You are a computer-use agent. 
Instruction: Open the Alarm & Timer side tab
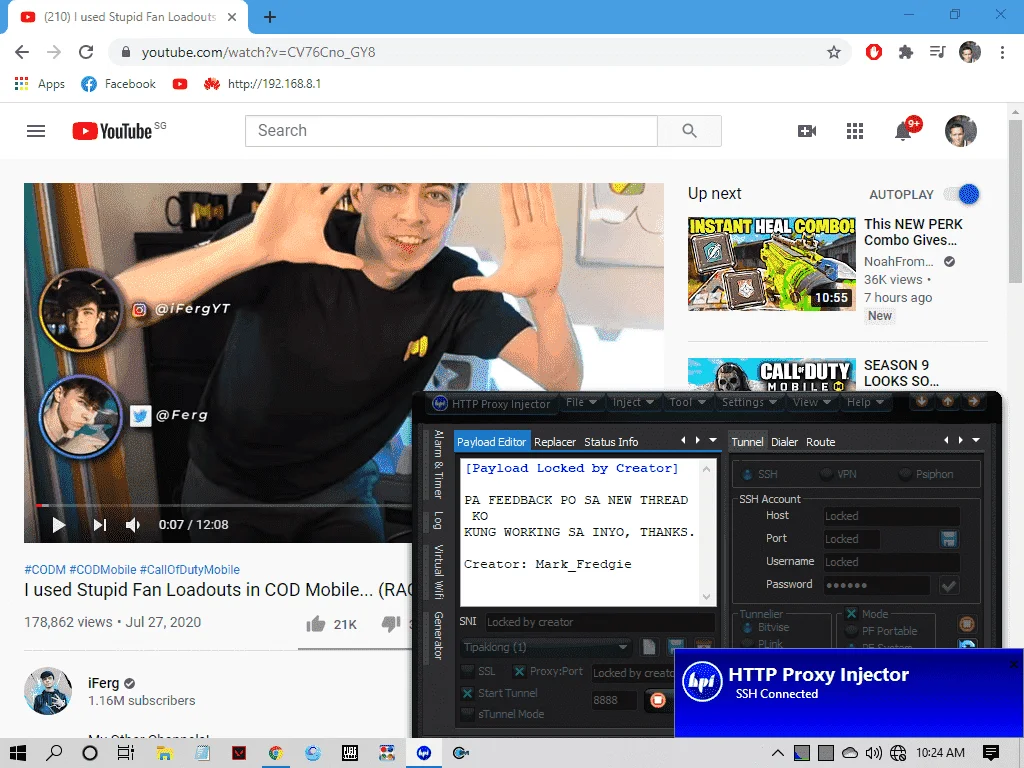click(439, 464)
